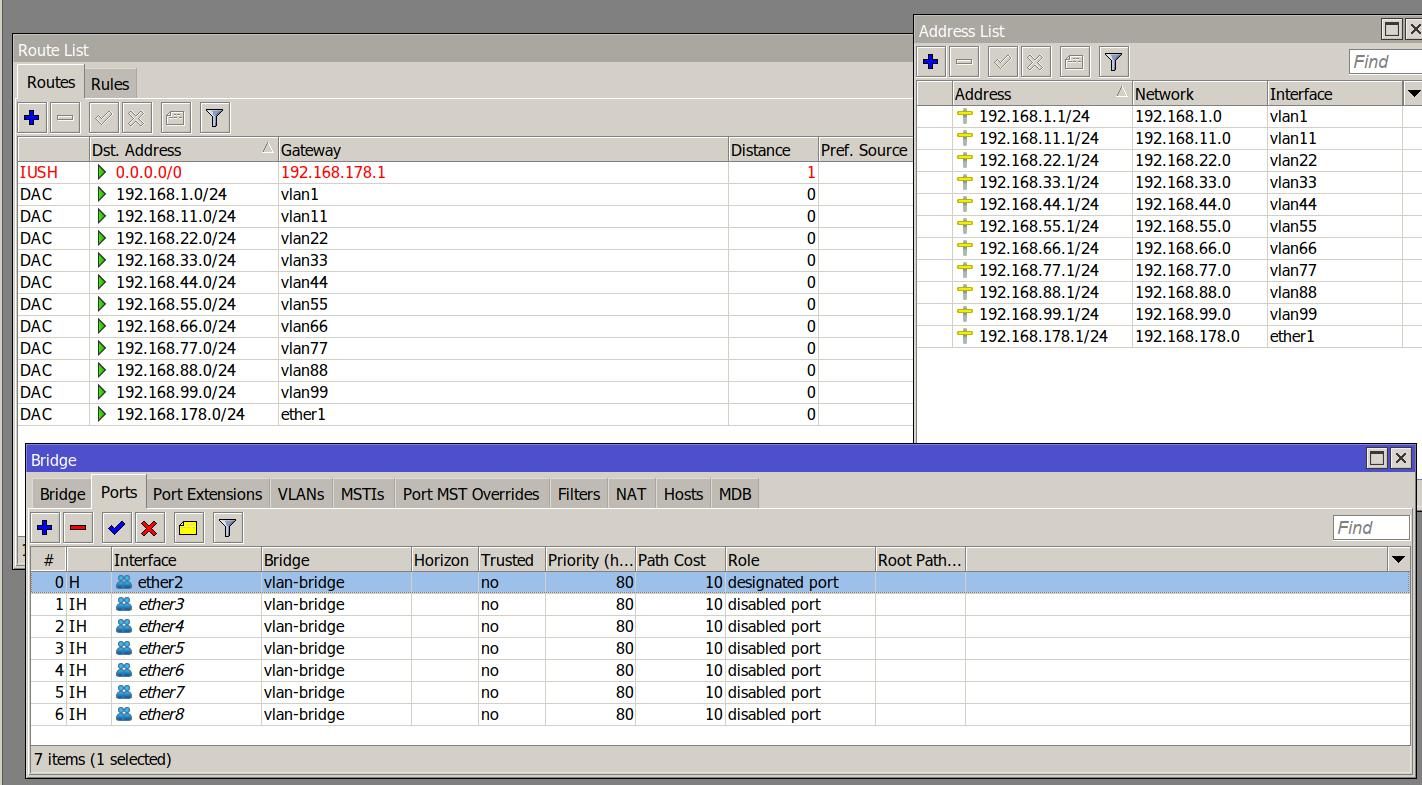Open MDB tab in Bridge window
Screen dimensions: 1422x785
point(735,494)
